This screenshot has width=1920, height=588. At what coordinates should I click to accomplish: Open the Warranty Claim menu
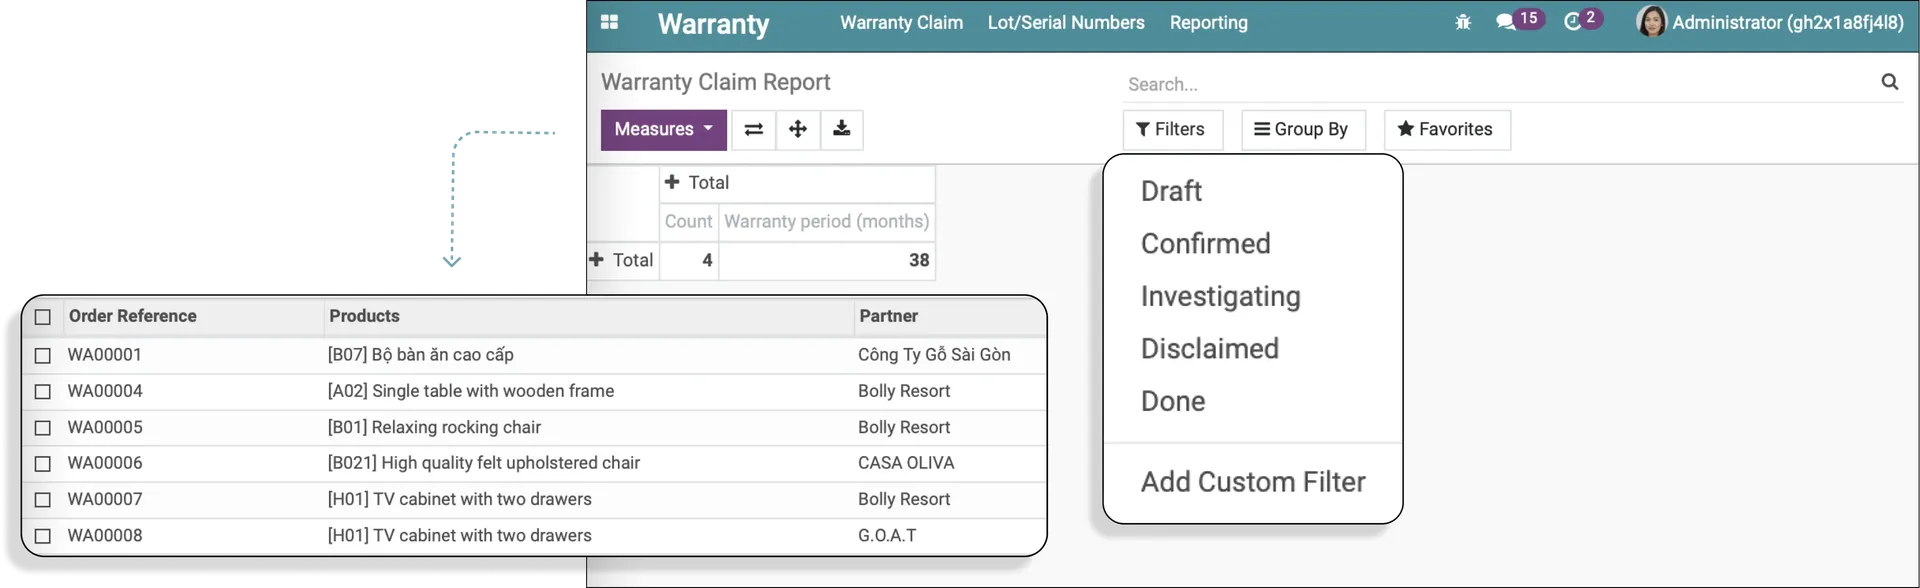(x=901, y=23)
